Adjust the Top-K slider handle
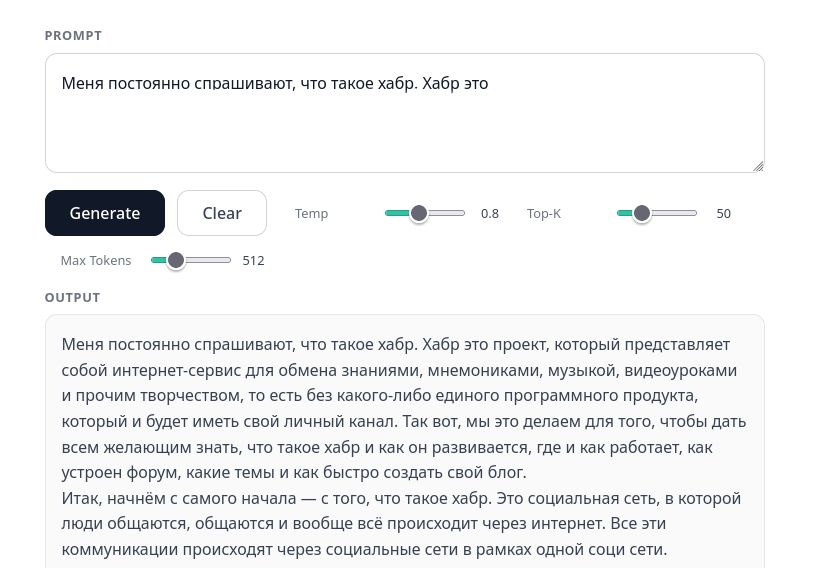Image resolution: width=815 pixels, height=568 pixels. 642,213
